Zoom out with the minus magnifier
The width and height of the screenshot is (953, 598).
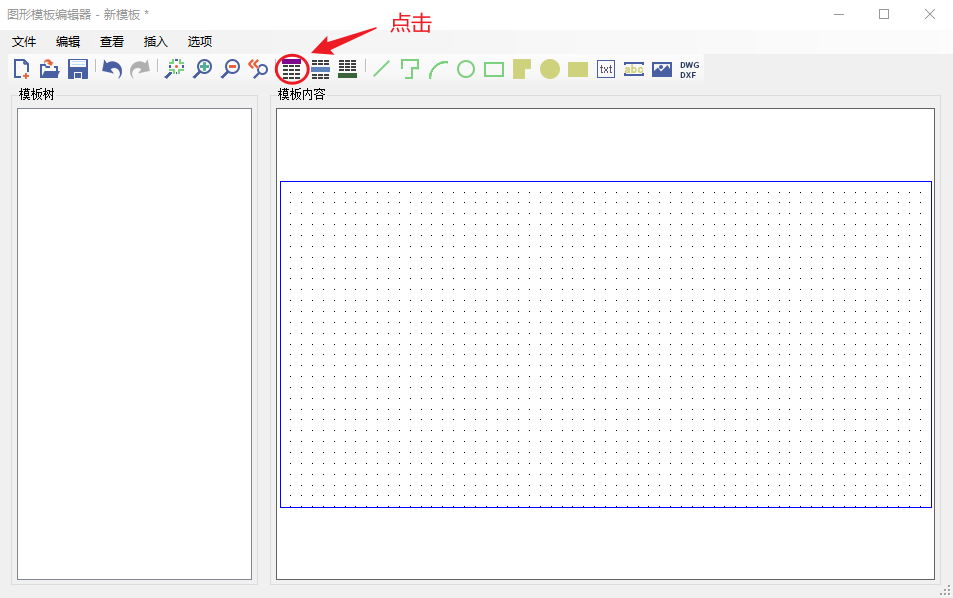tap(230, 69)
